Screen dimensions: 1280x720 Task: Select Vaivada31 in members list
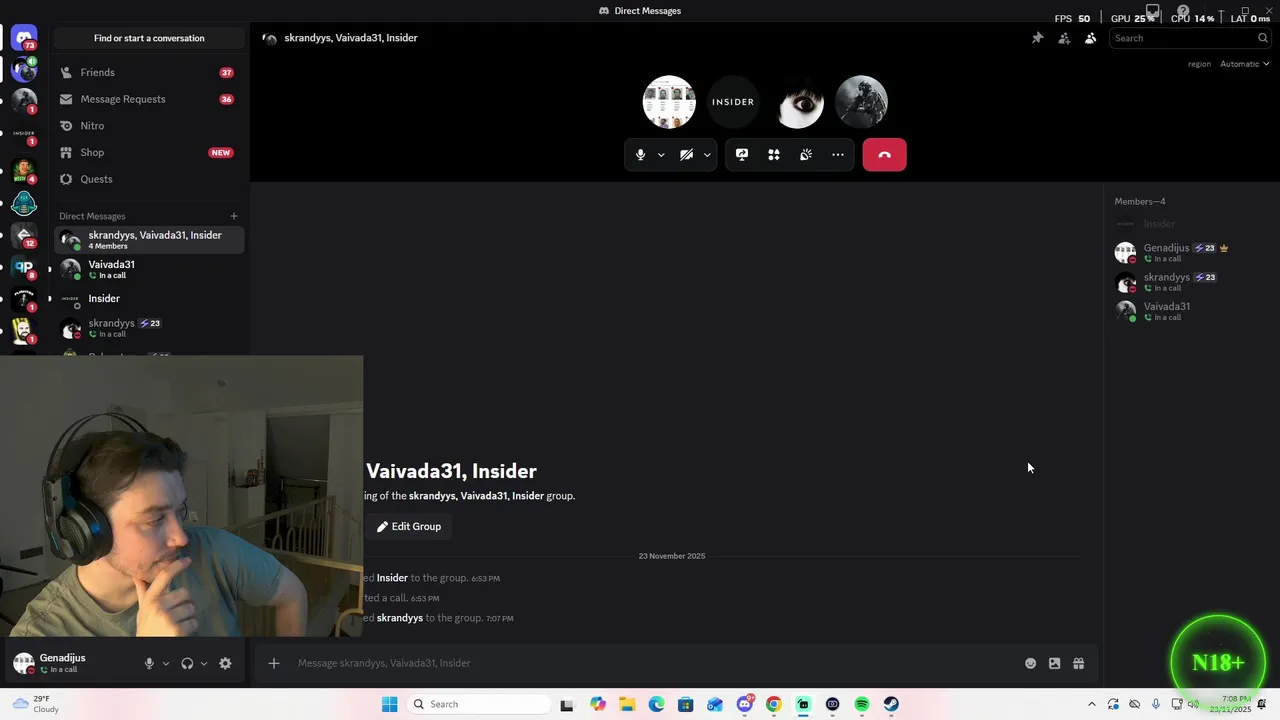coord(1187,311)
